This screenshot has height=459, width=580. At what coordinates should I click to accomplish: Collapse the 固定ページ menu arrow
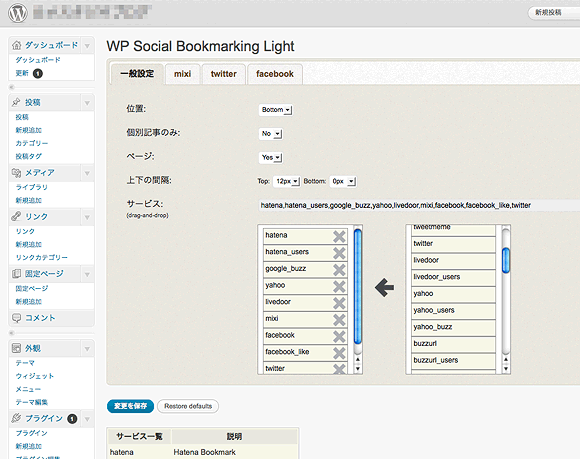(87, 274)
